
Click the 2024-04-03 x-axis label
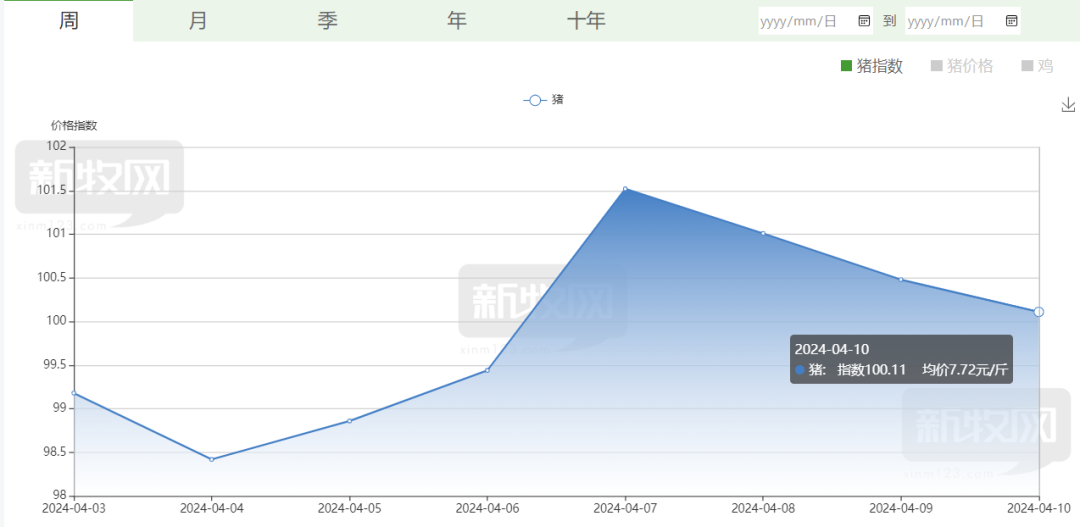pyautogui.click(x=74, y=508)
